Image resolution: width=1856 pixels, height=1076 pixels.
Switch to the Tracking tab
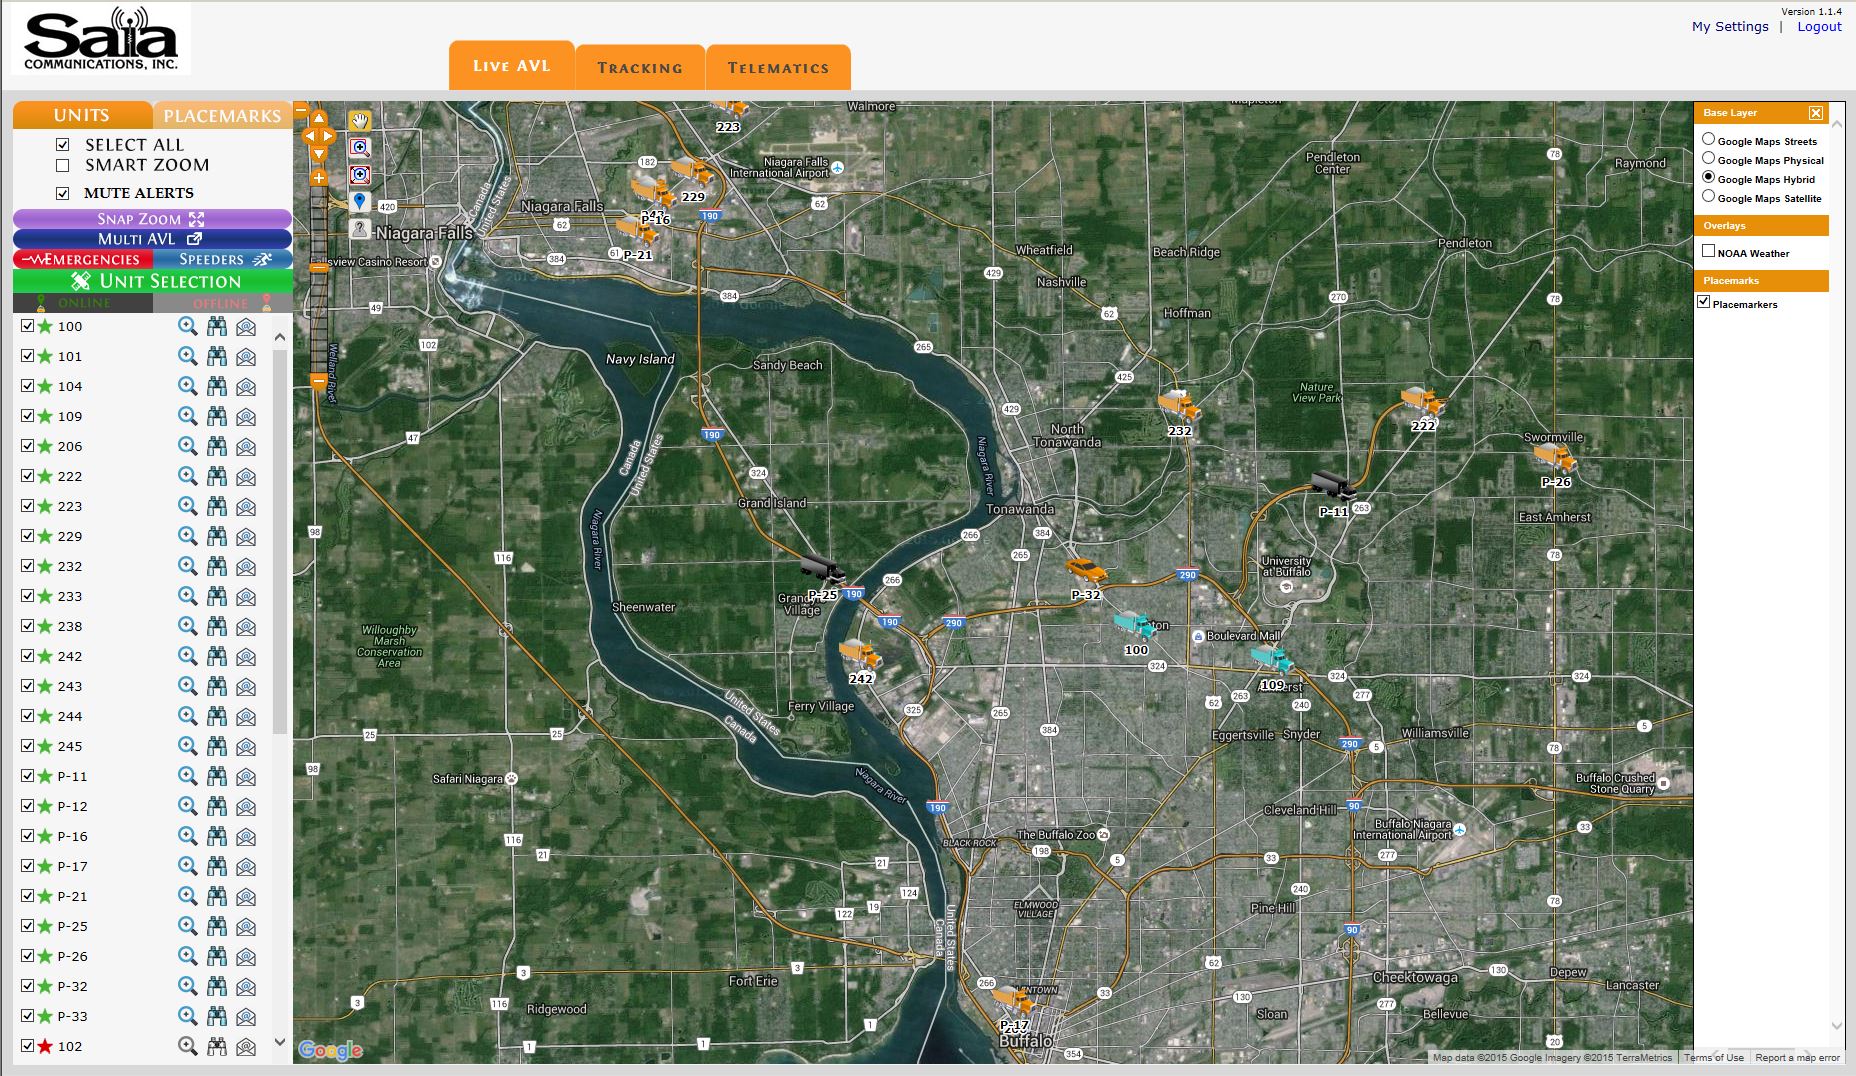(x=640, y=68)
